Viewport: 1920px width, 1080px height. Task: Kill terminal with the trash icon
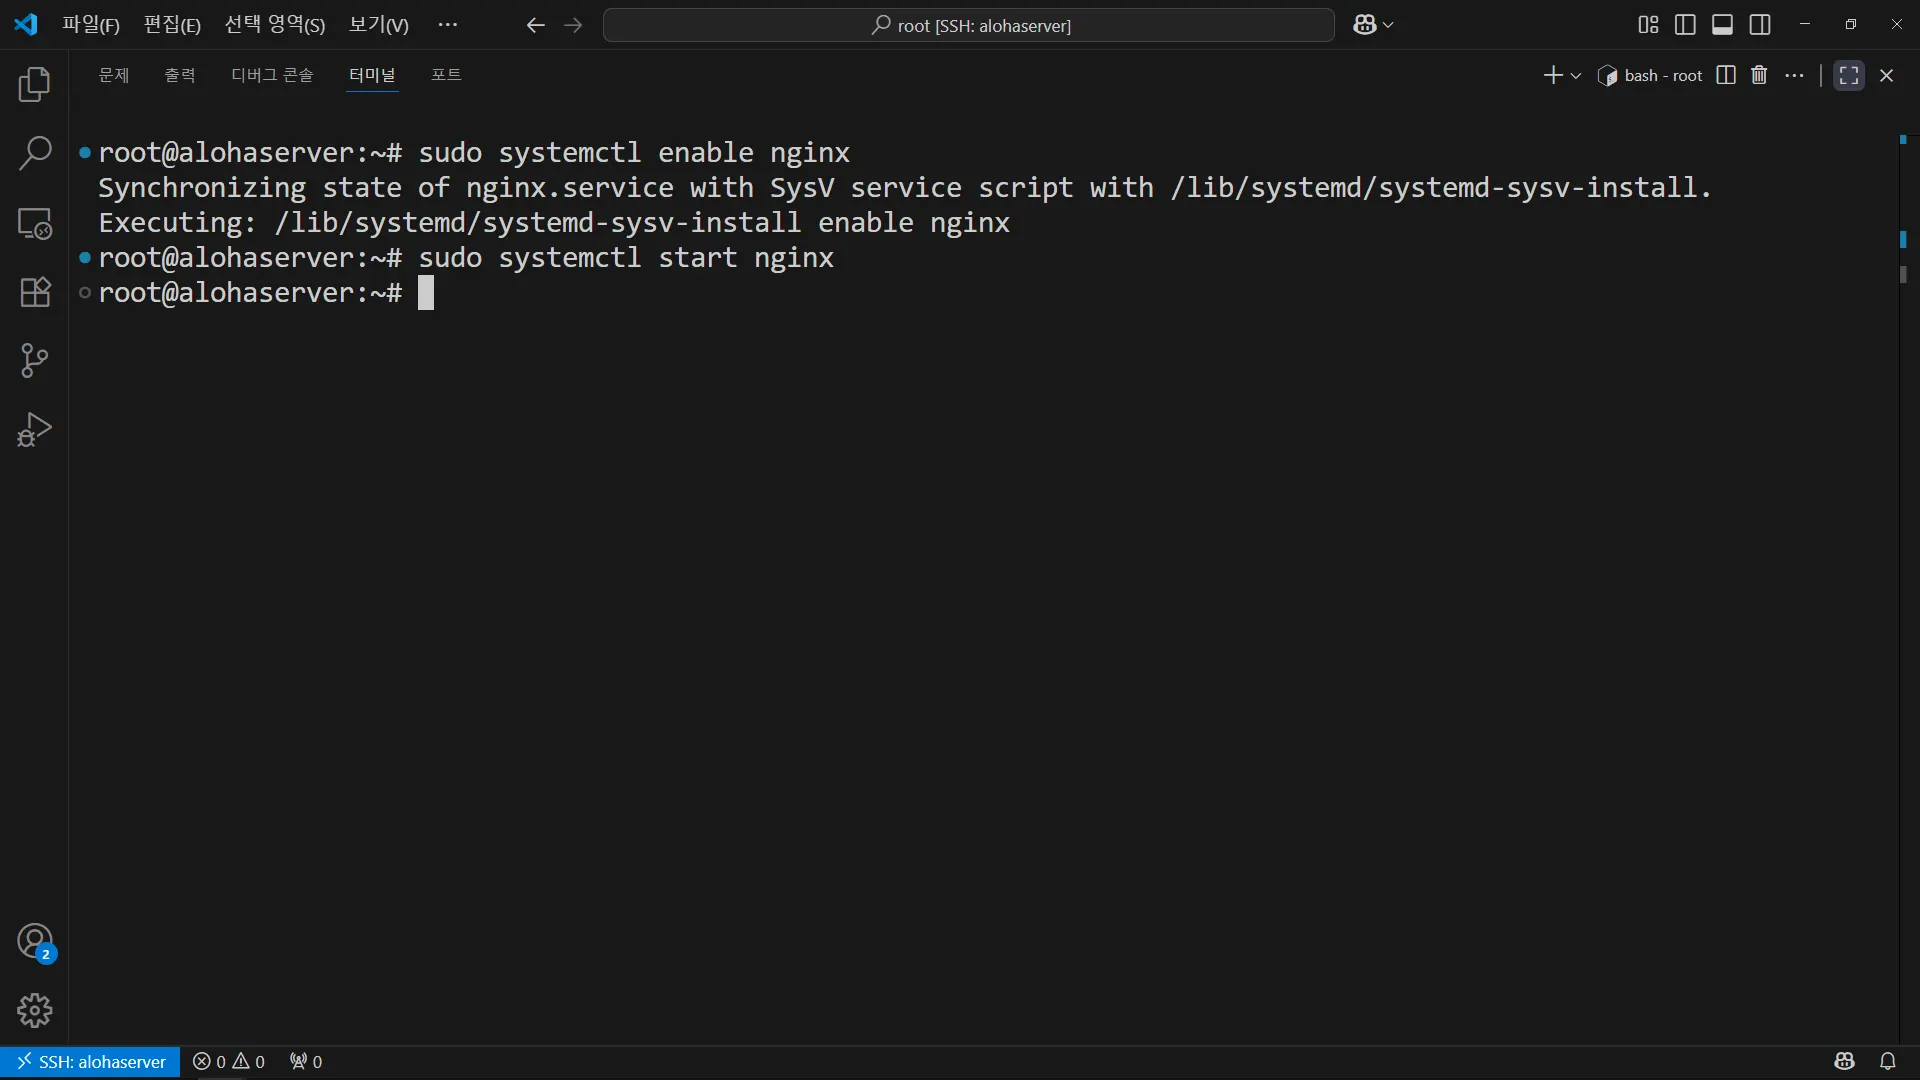(1759, 75)
